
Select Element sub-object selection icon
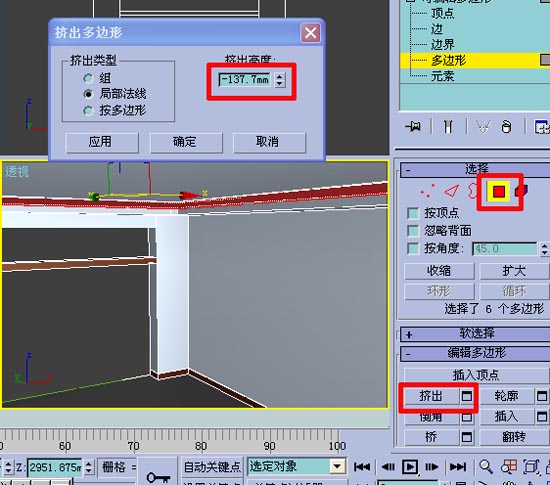(x=521, y=191)
